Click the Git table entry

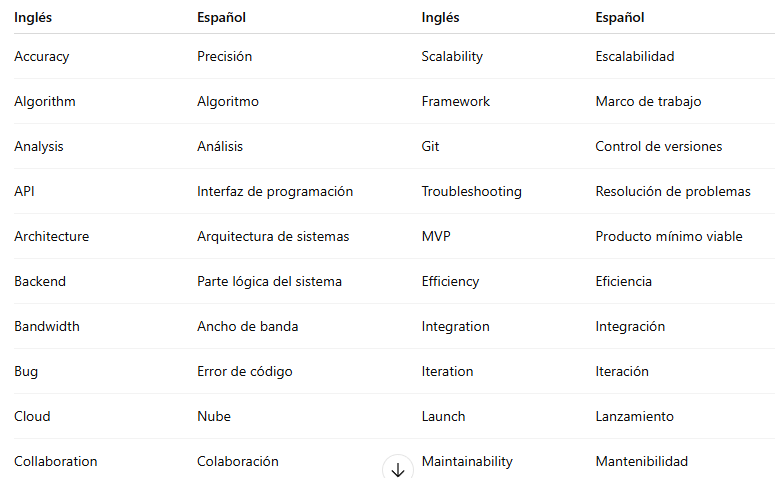[431, 146]
